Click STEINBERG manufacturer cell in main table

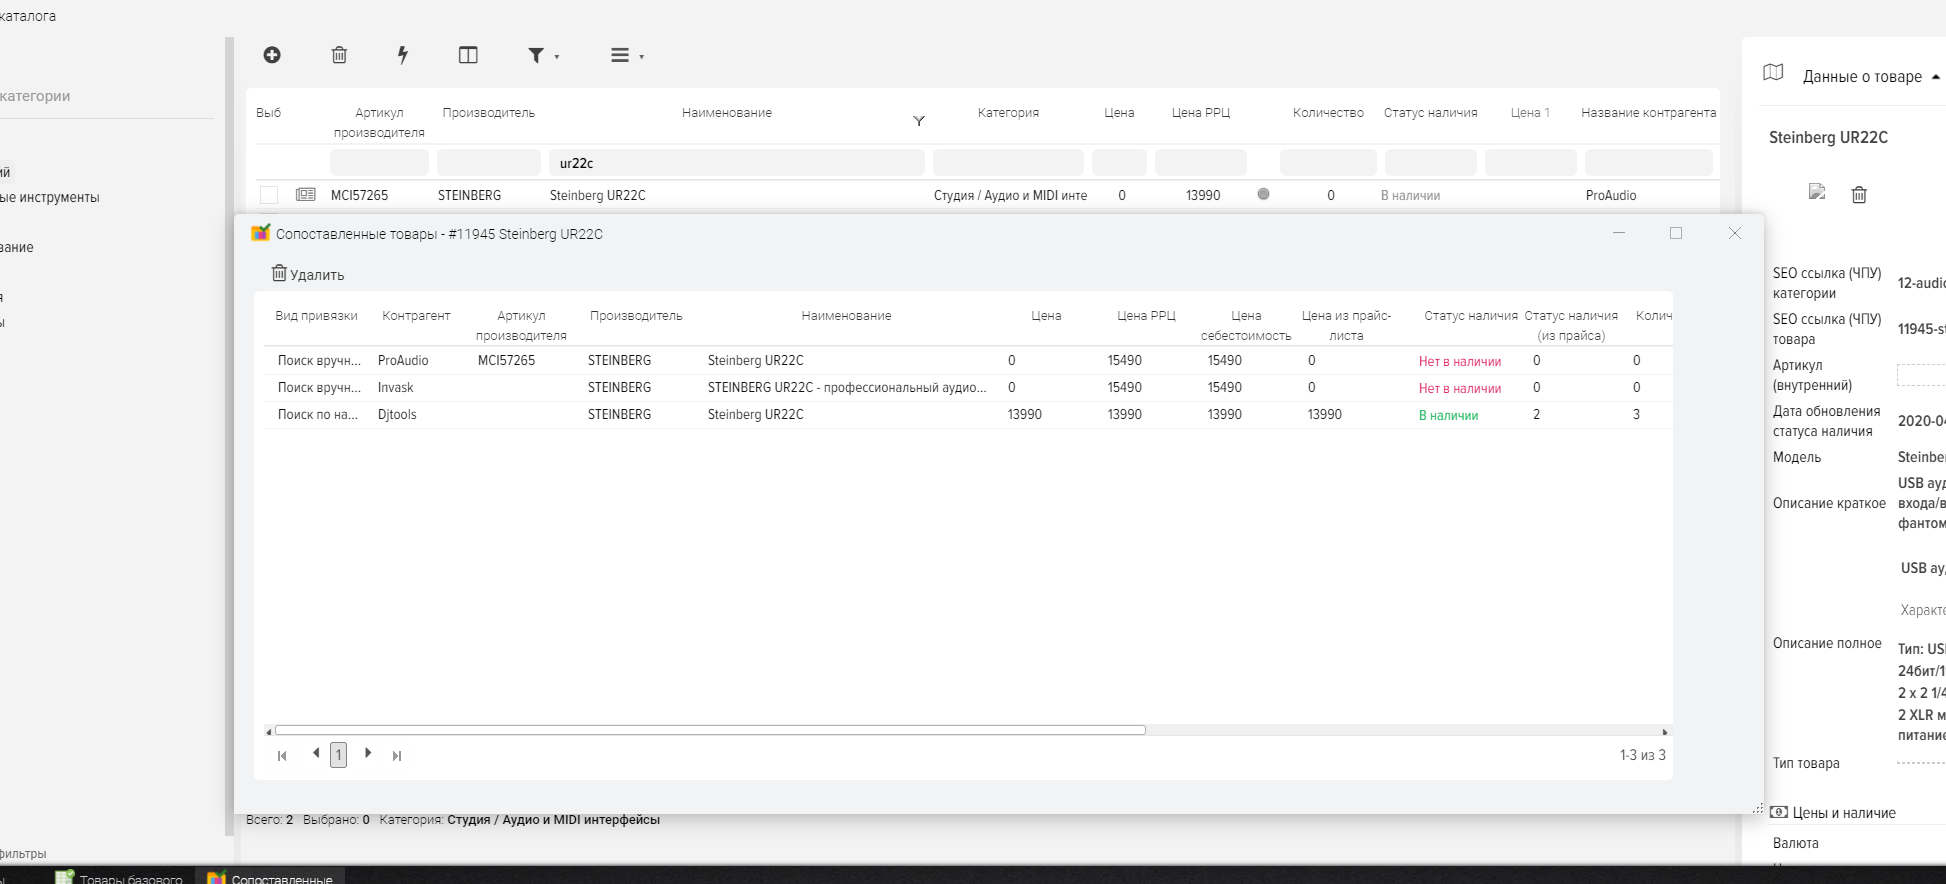click(469, 195)
